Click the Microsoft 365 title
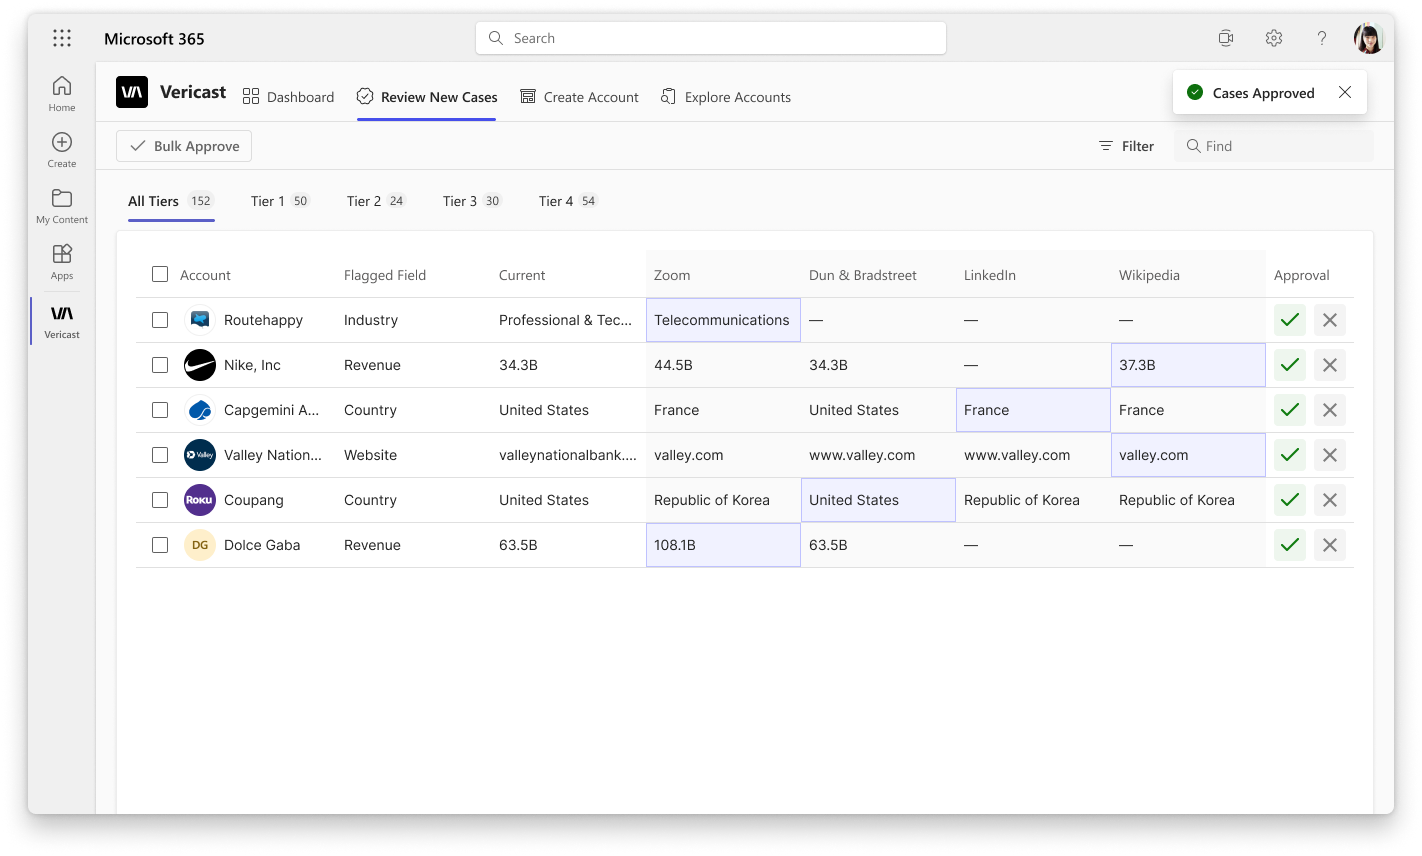The image size is (1422, 856). pyautogui.click(x=154, y=39)
